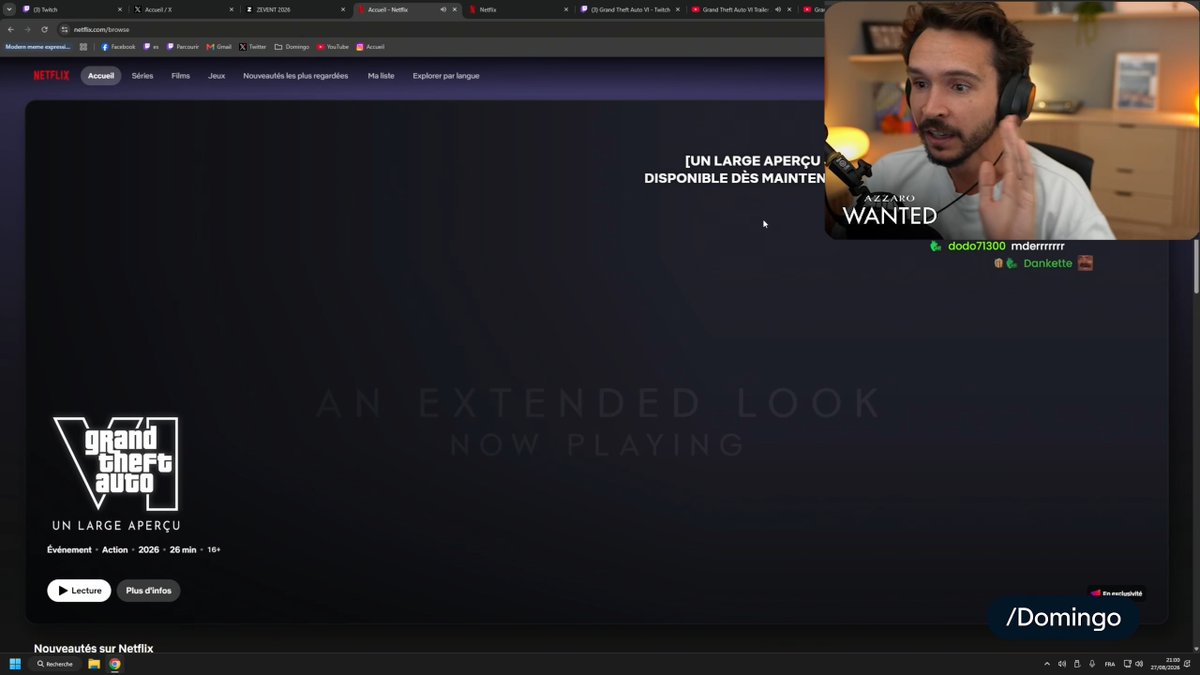Click the browser back arrow
The height and width of the screenshot is (675, 1200).
[x=11, y=29]
